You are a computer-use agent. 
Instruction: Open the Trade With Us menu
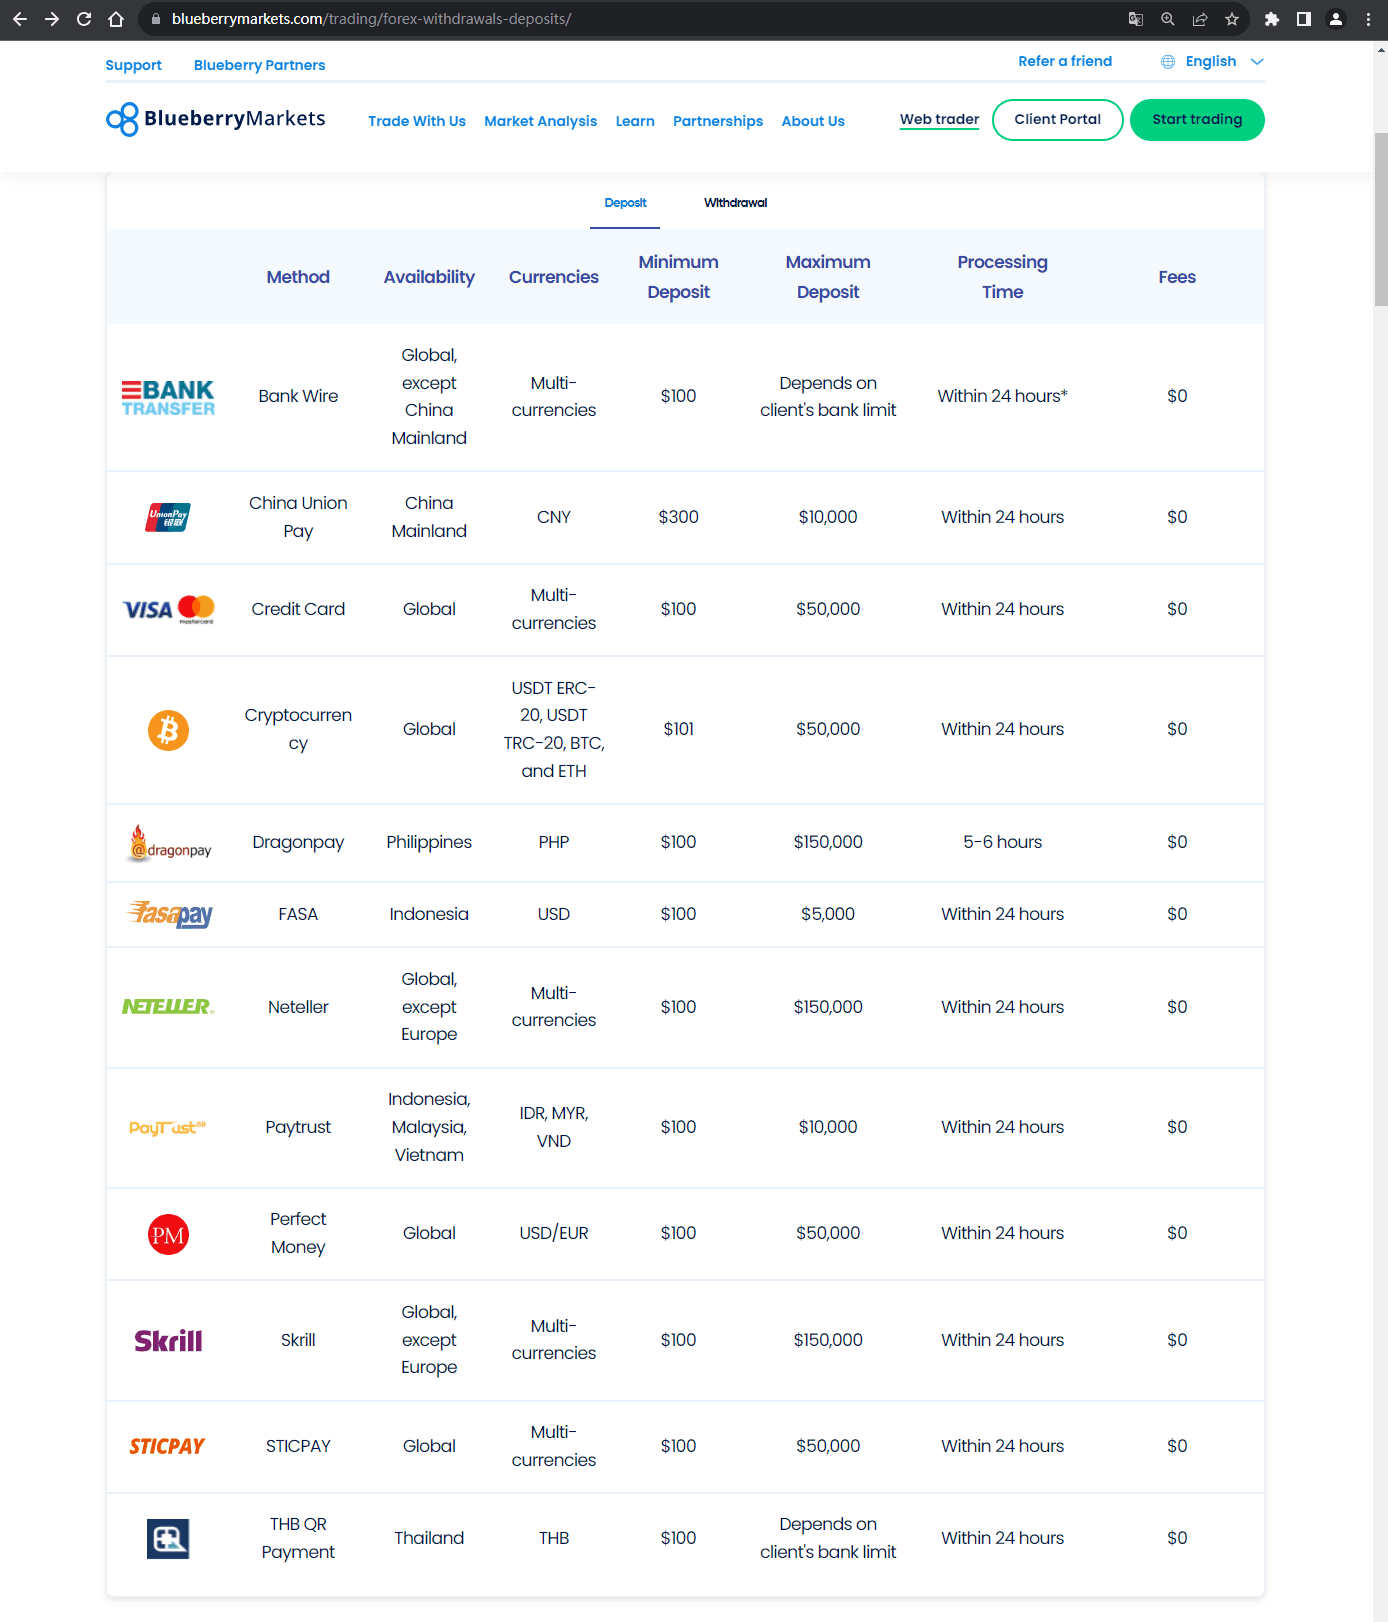[x=417, y=121]
